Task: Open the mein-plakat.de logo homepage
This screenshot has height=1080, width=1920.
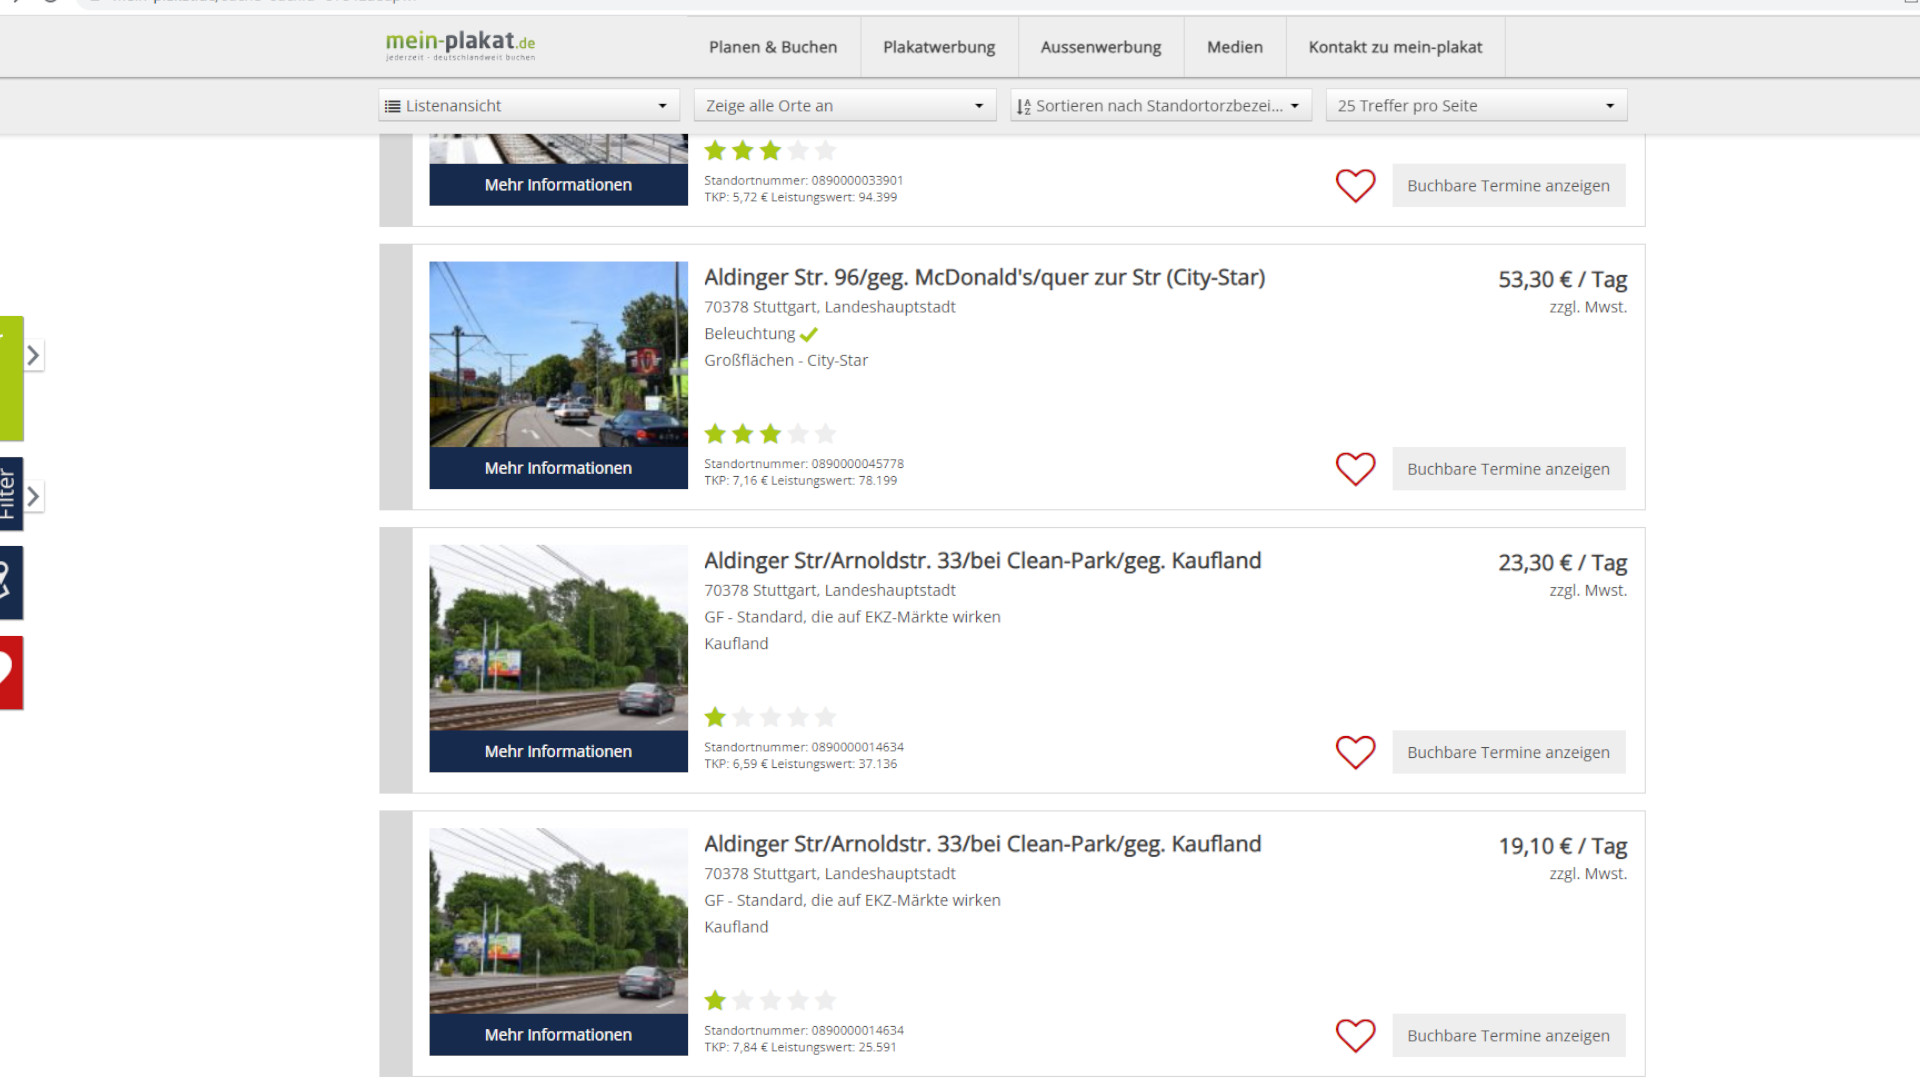Action: (x=460, y=45)
